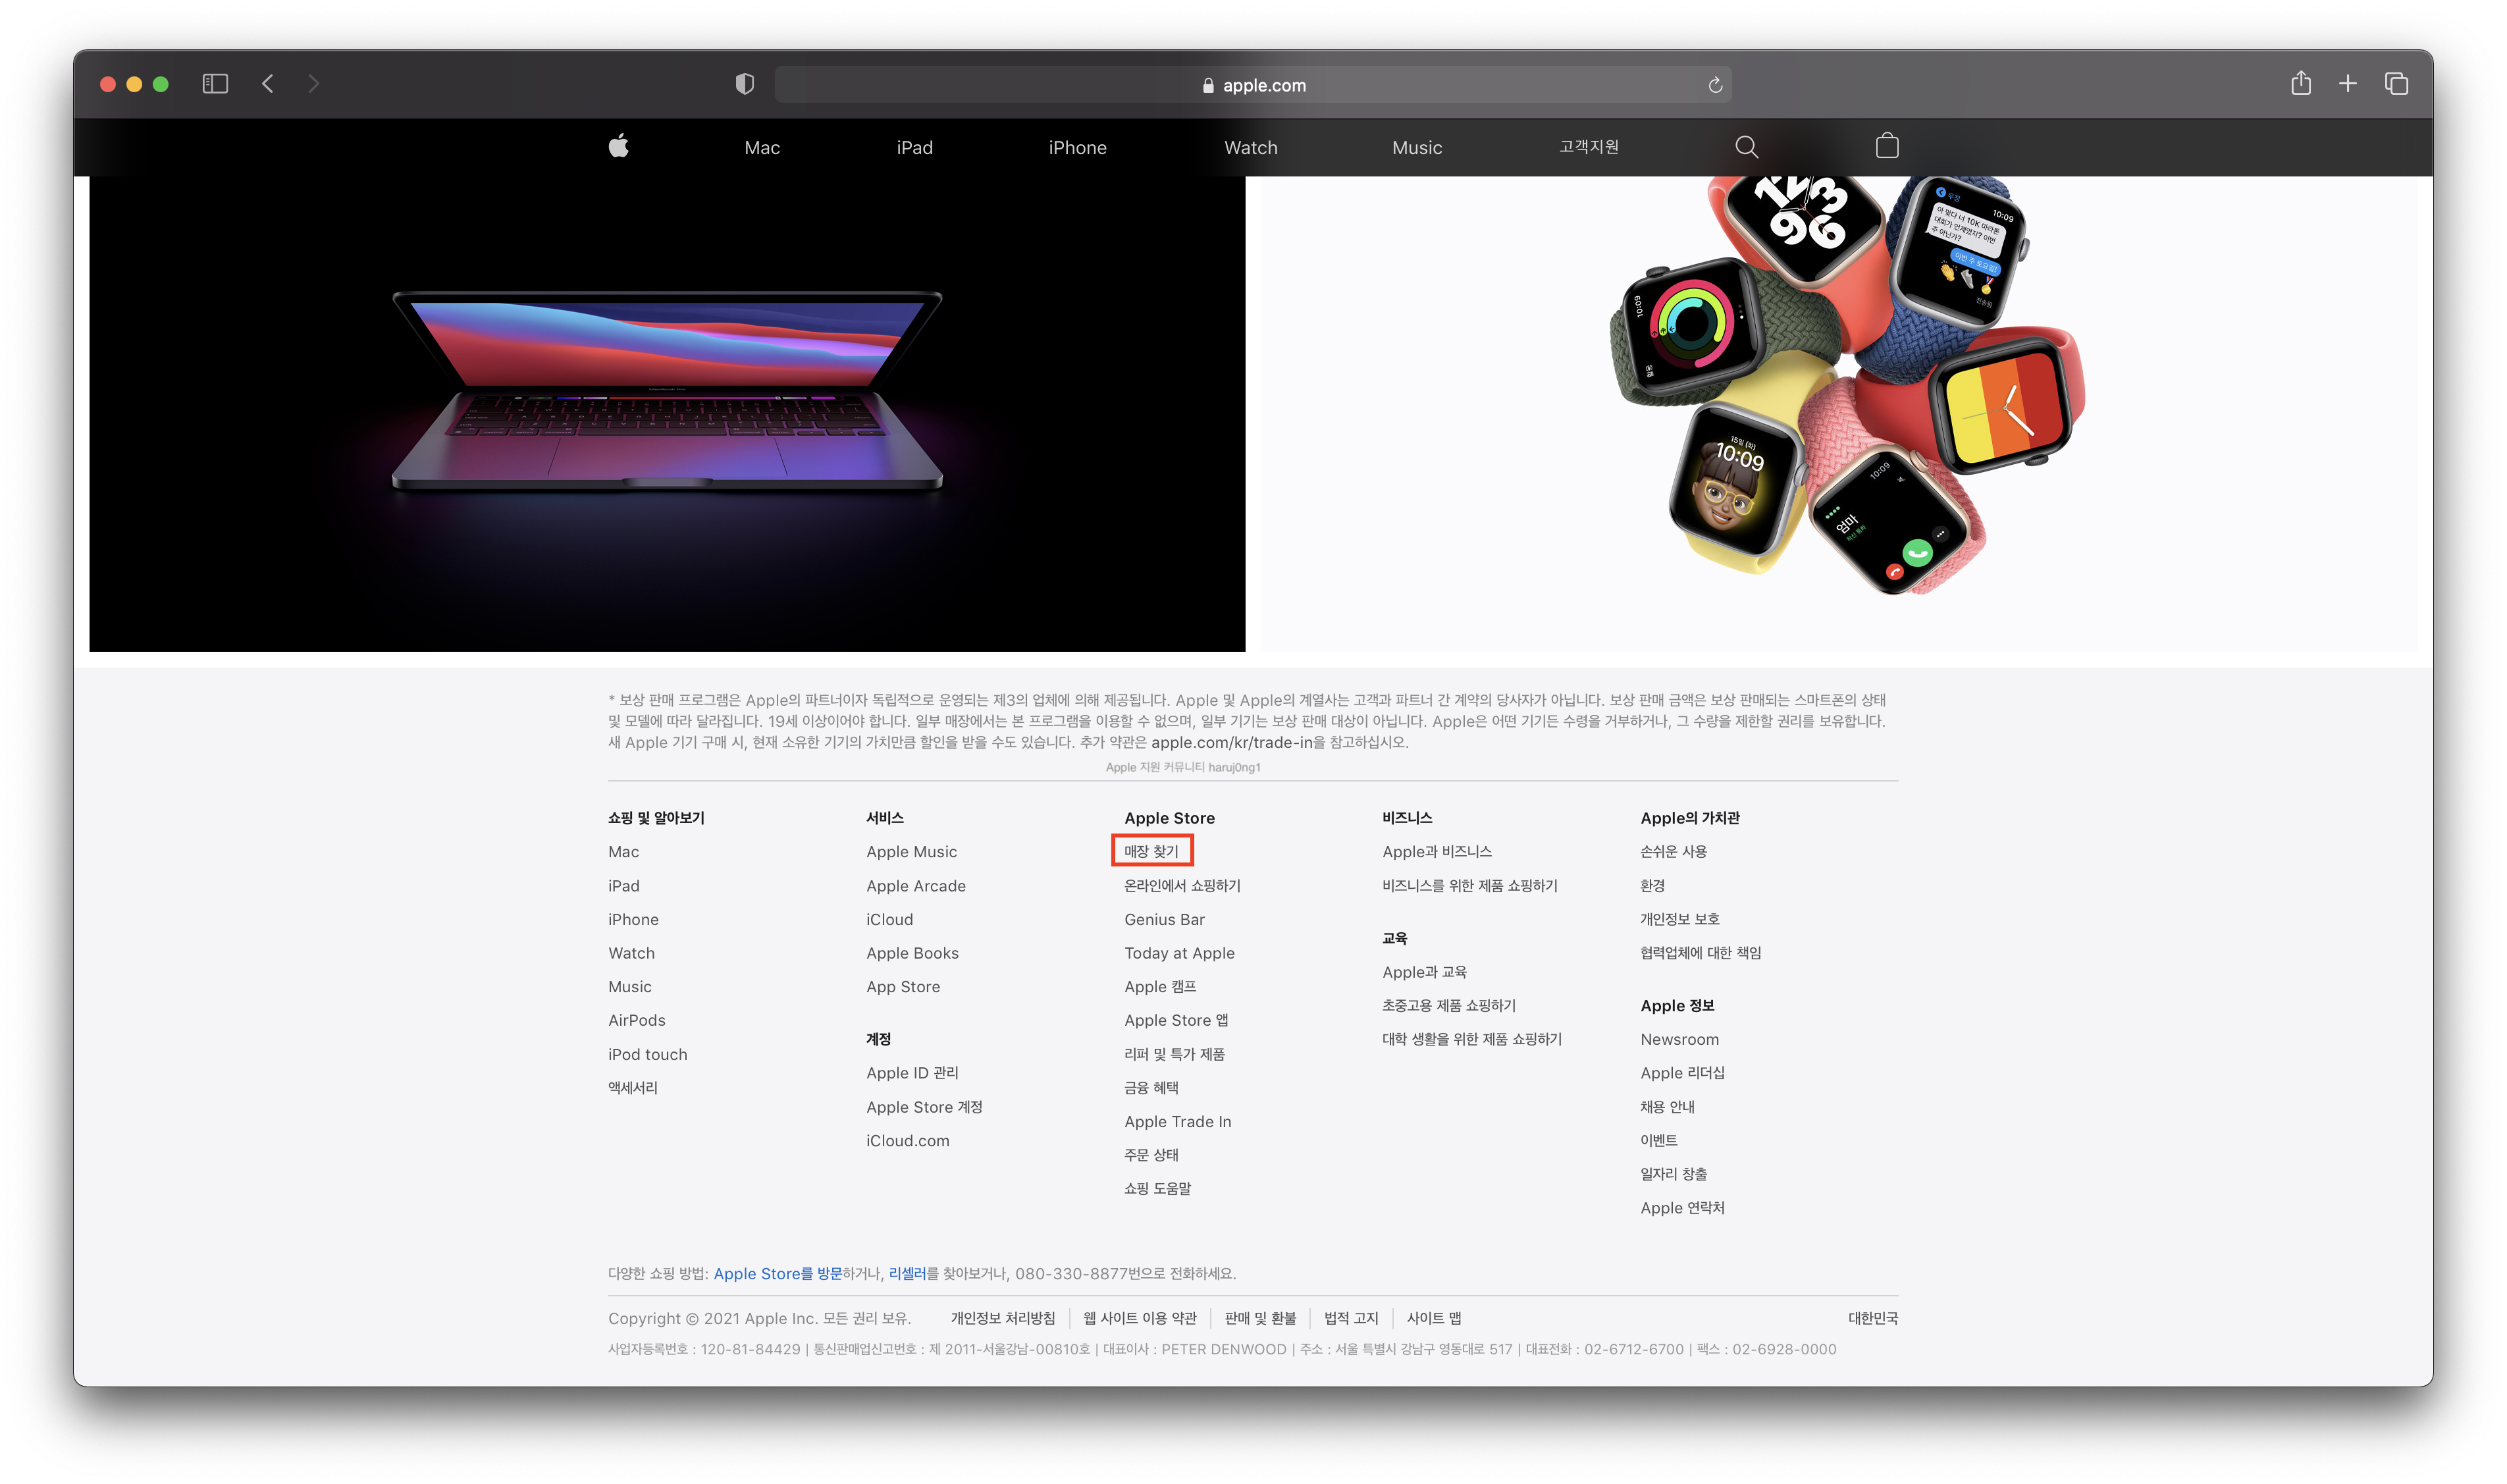Go back with the Safari back arrow
2507x1484 pixels.
[x=268, y=84]
